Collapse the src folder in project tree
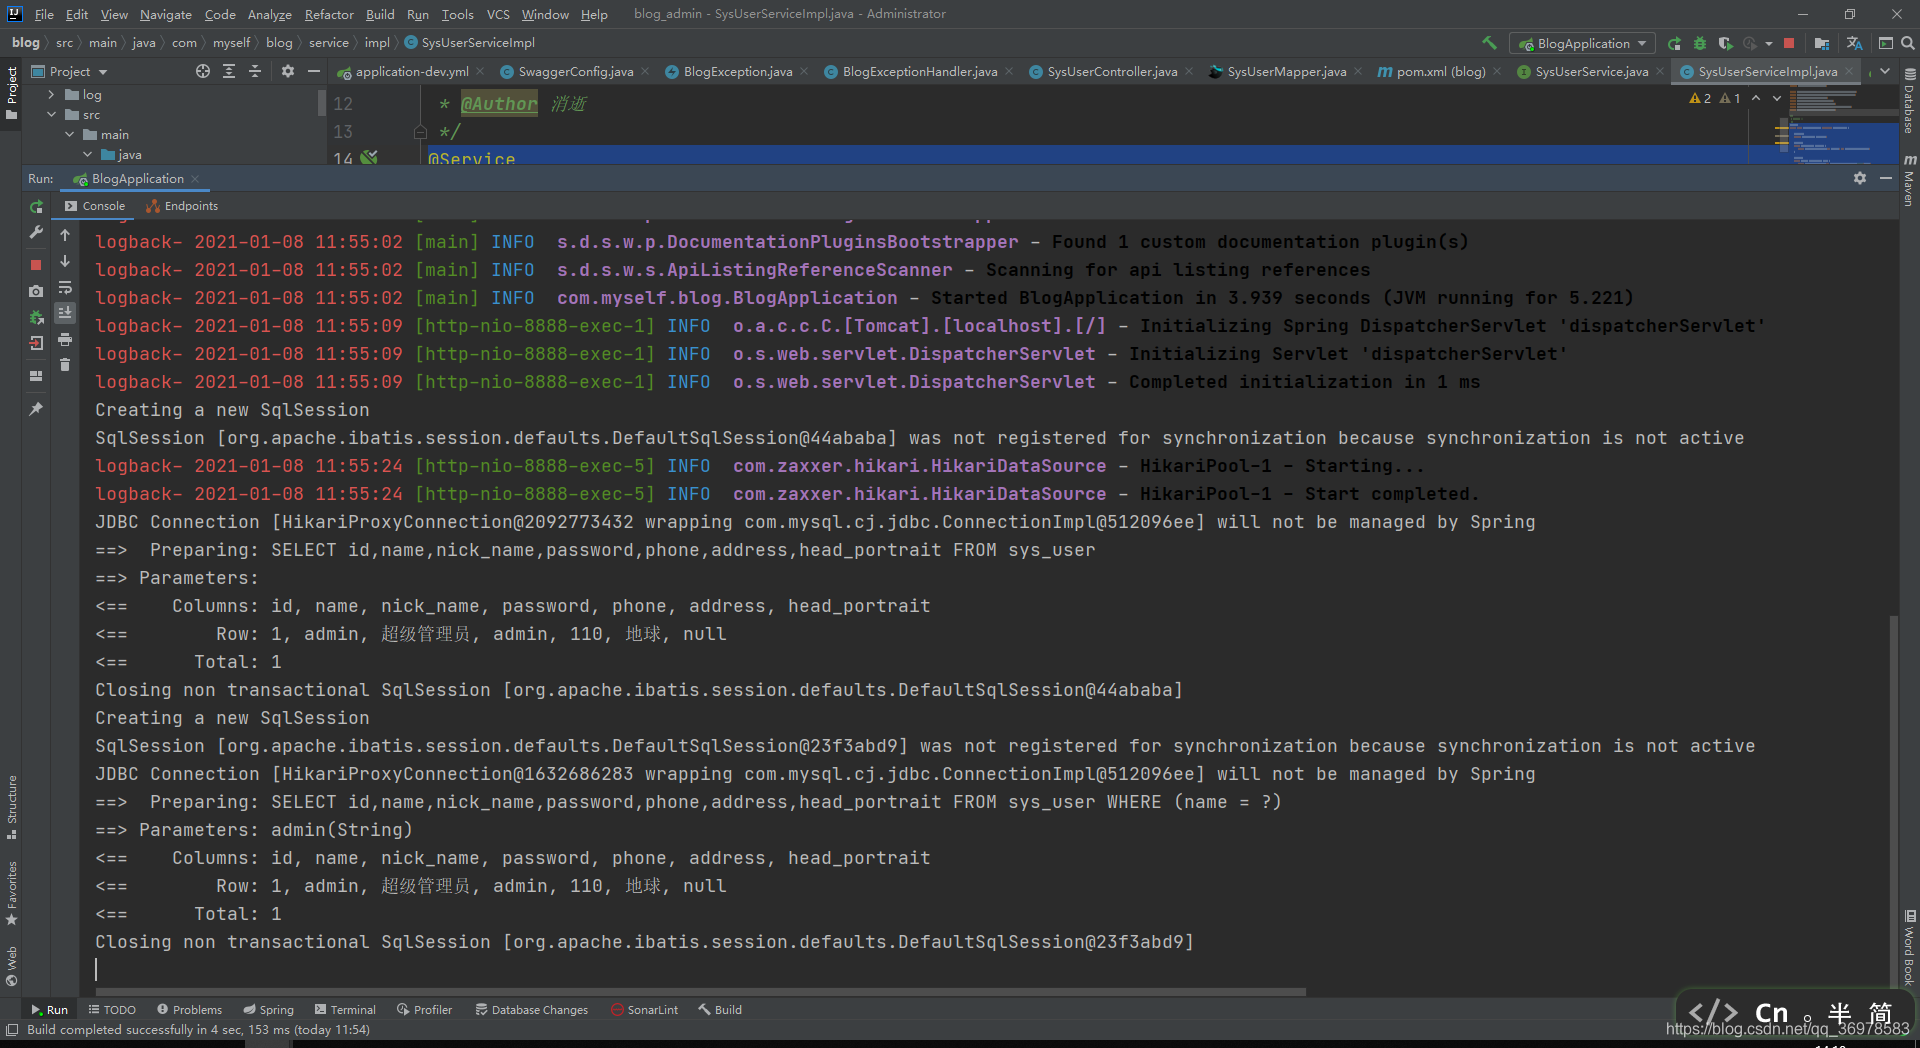The image size is (1920, 1048). [x=51, y=115]
